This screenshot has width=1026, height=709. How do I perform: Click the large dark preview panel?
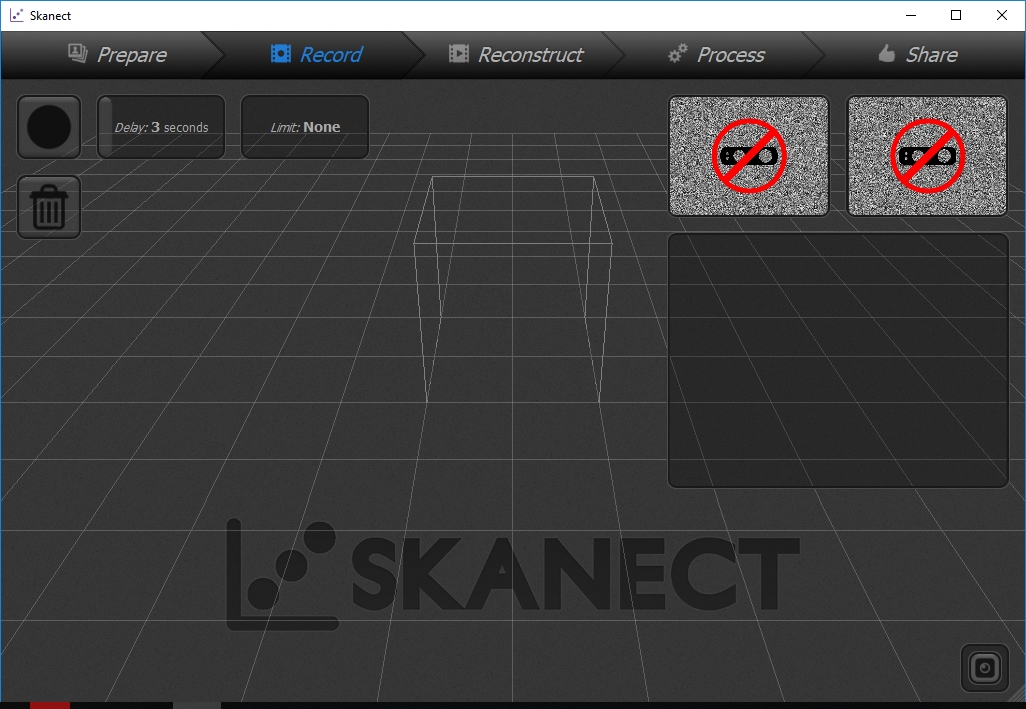coord(838,360)
